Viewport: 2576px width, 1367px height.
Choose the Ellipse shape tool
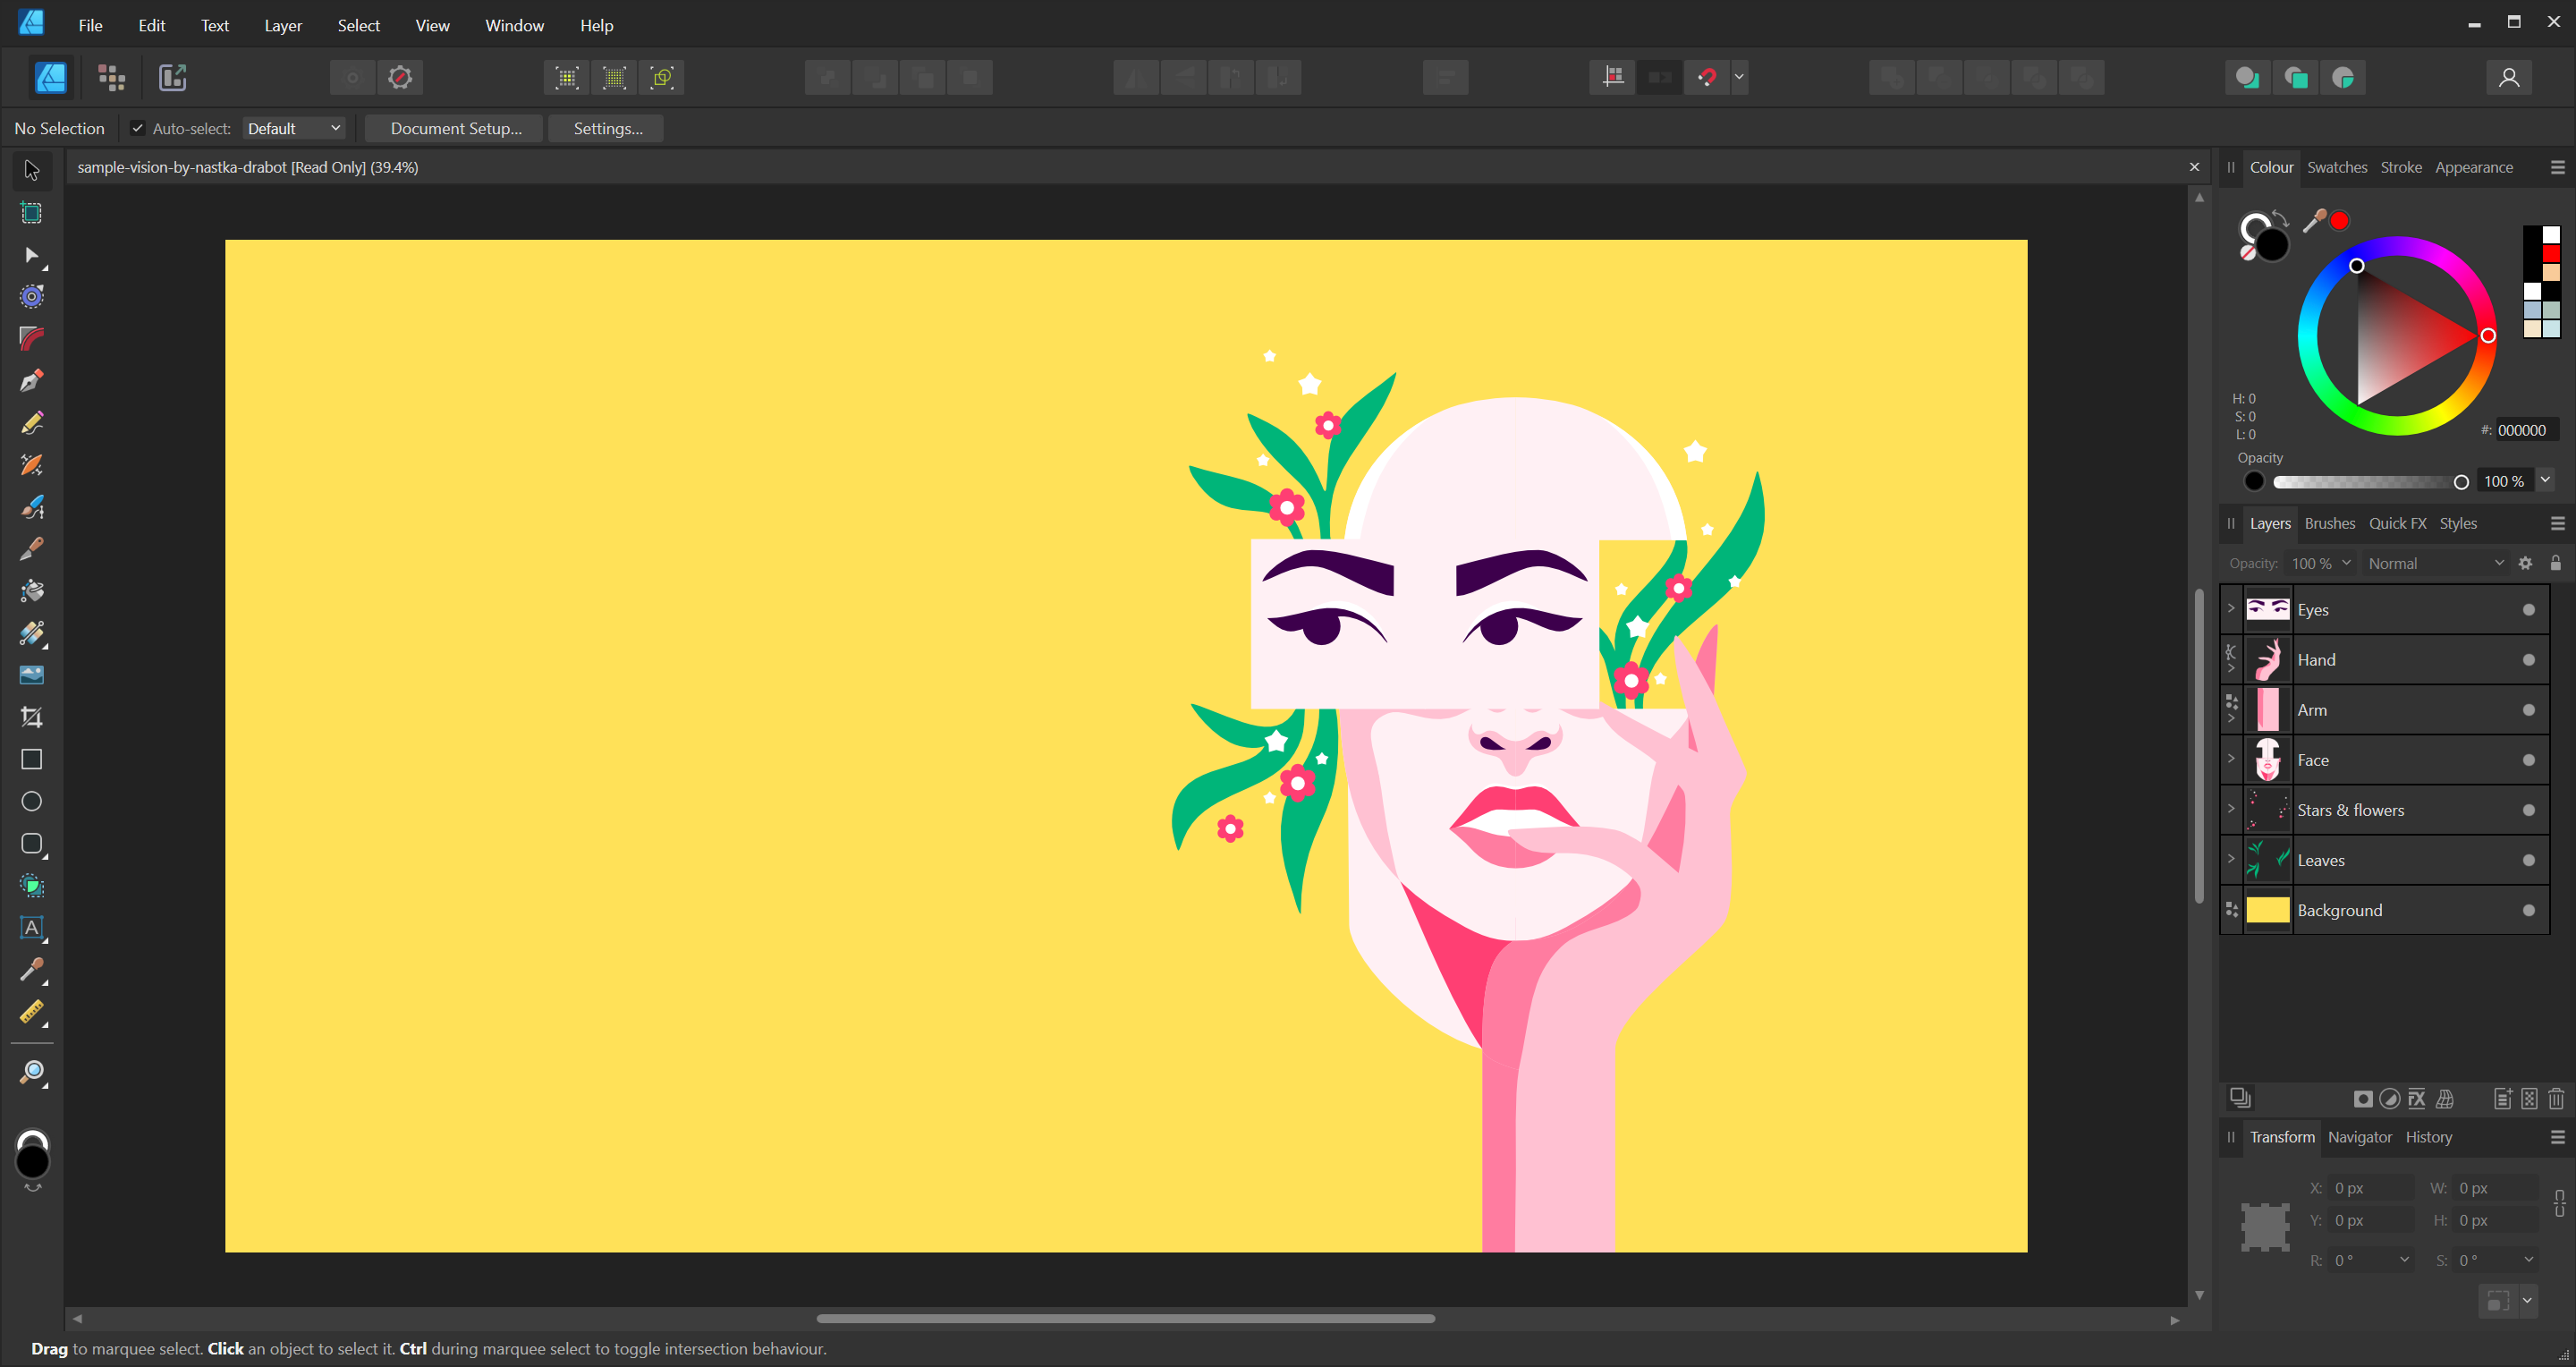click(x=31, y=801)
